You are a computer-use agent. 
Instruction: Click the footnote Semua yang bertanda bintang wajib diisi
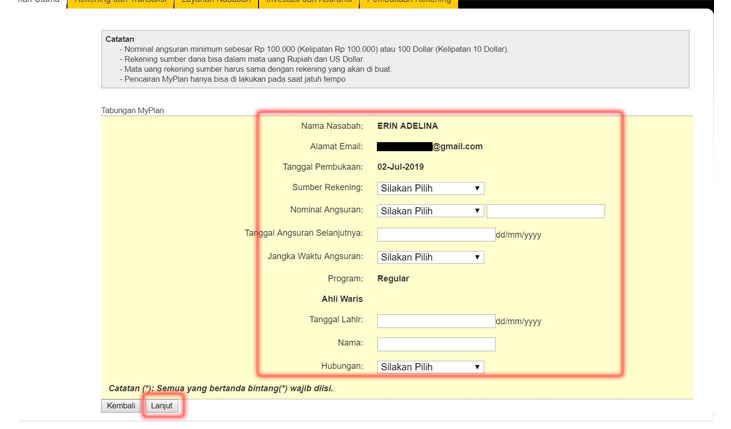221,388
